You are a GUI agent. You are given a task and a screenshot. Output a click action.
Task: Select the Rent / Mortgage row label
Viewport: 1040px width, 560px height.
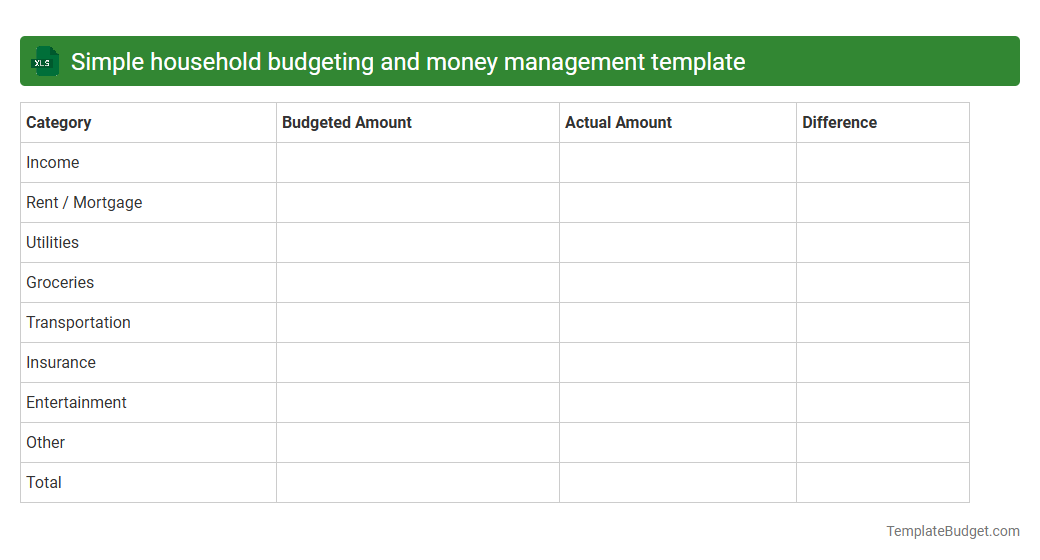84,202
